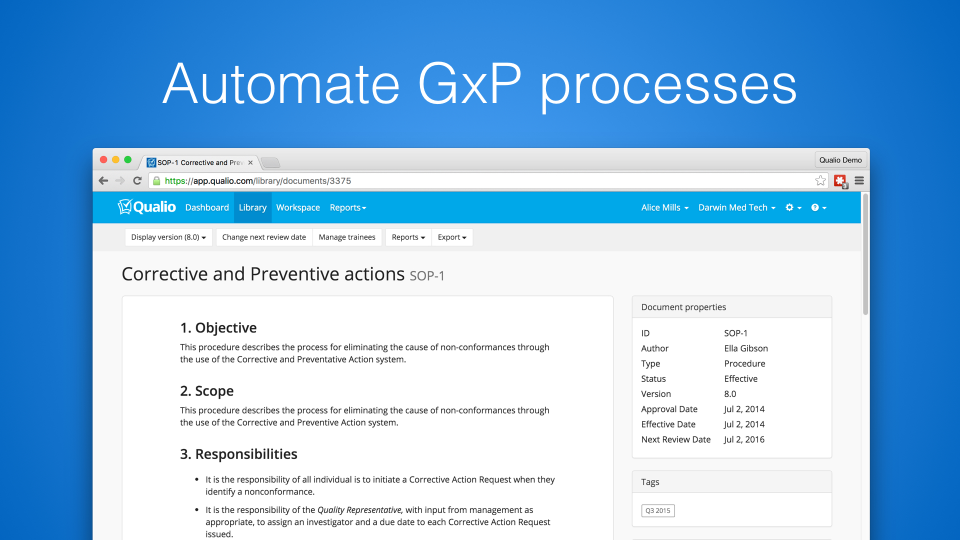The image size is (960, 540).
Task: Close window with red traffic light
Action: pyautogui.click(x=103, y=160)
